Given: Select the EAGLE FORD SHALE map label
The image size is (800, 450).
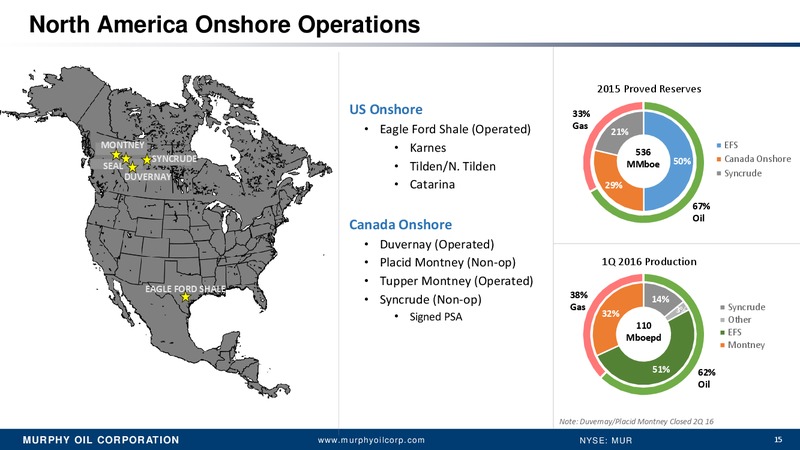Looking at the screenshot, I should (185, 289).
